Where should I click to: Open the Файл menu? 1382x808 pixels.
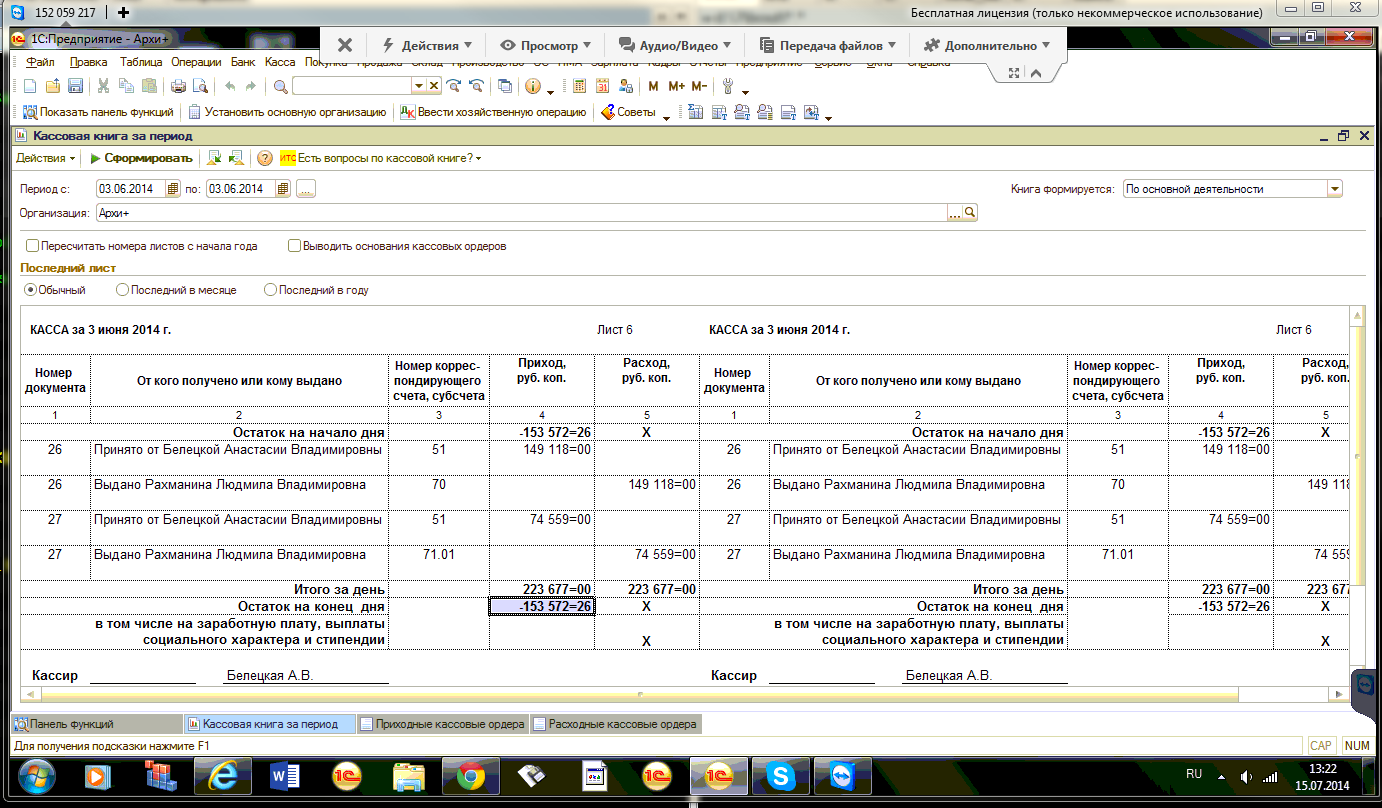(41, 62)
